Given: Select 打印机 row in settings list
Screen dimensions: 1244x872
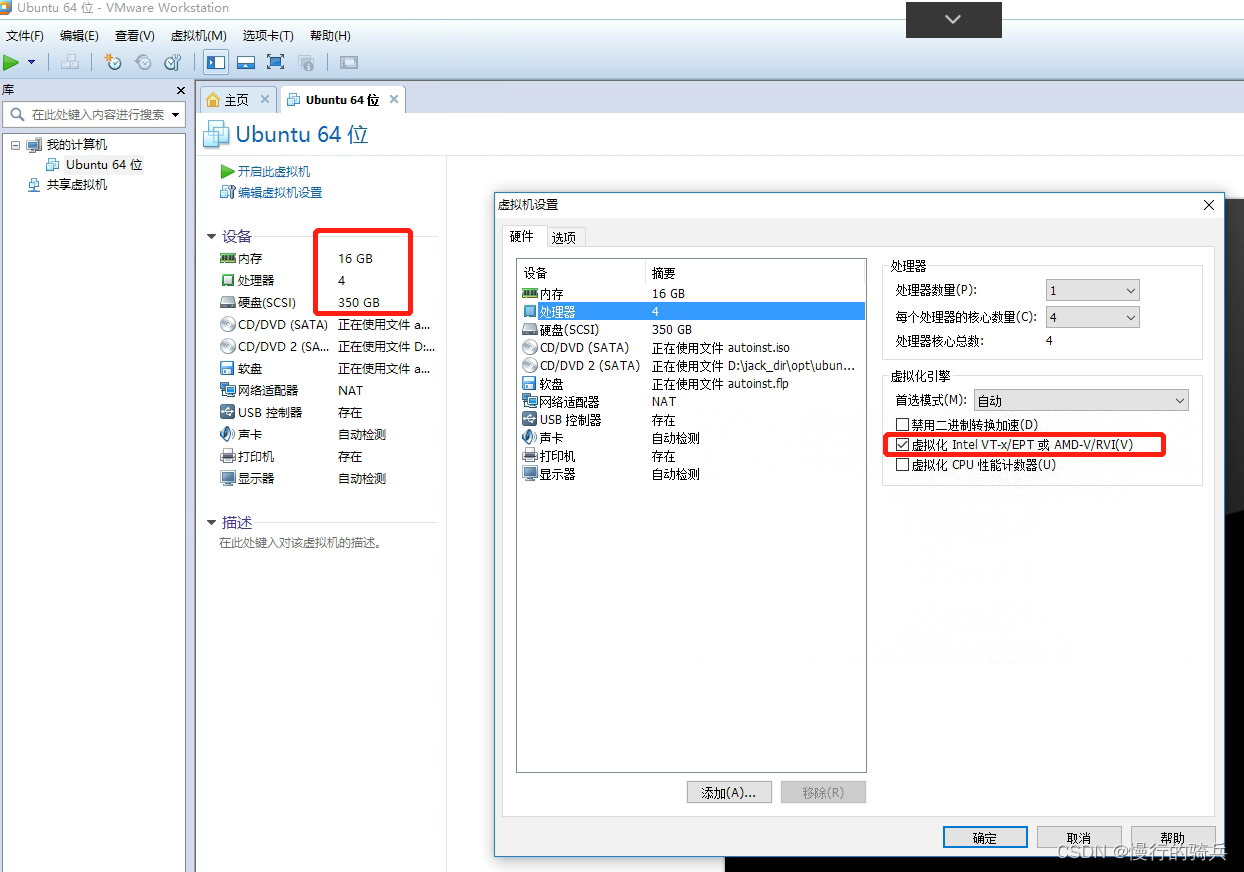Looking at the screenshot, I should [x=691, y=456].
